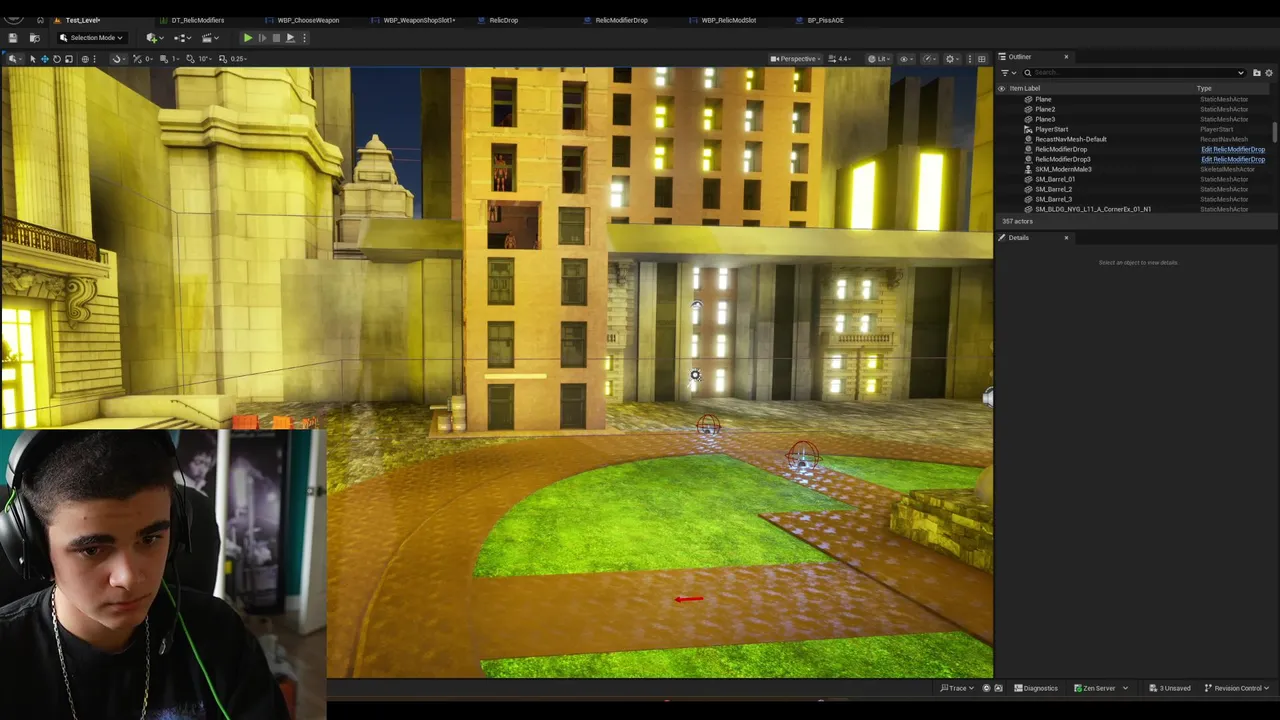The image size is (1280, 720).
Task: Sort Outliner by Type column
Action: pos(1204,88)
